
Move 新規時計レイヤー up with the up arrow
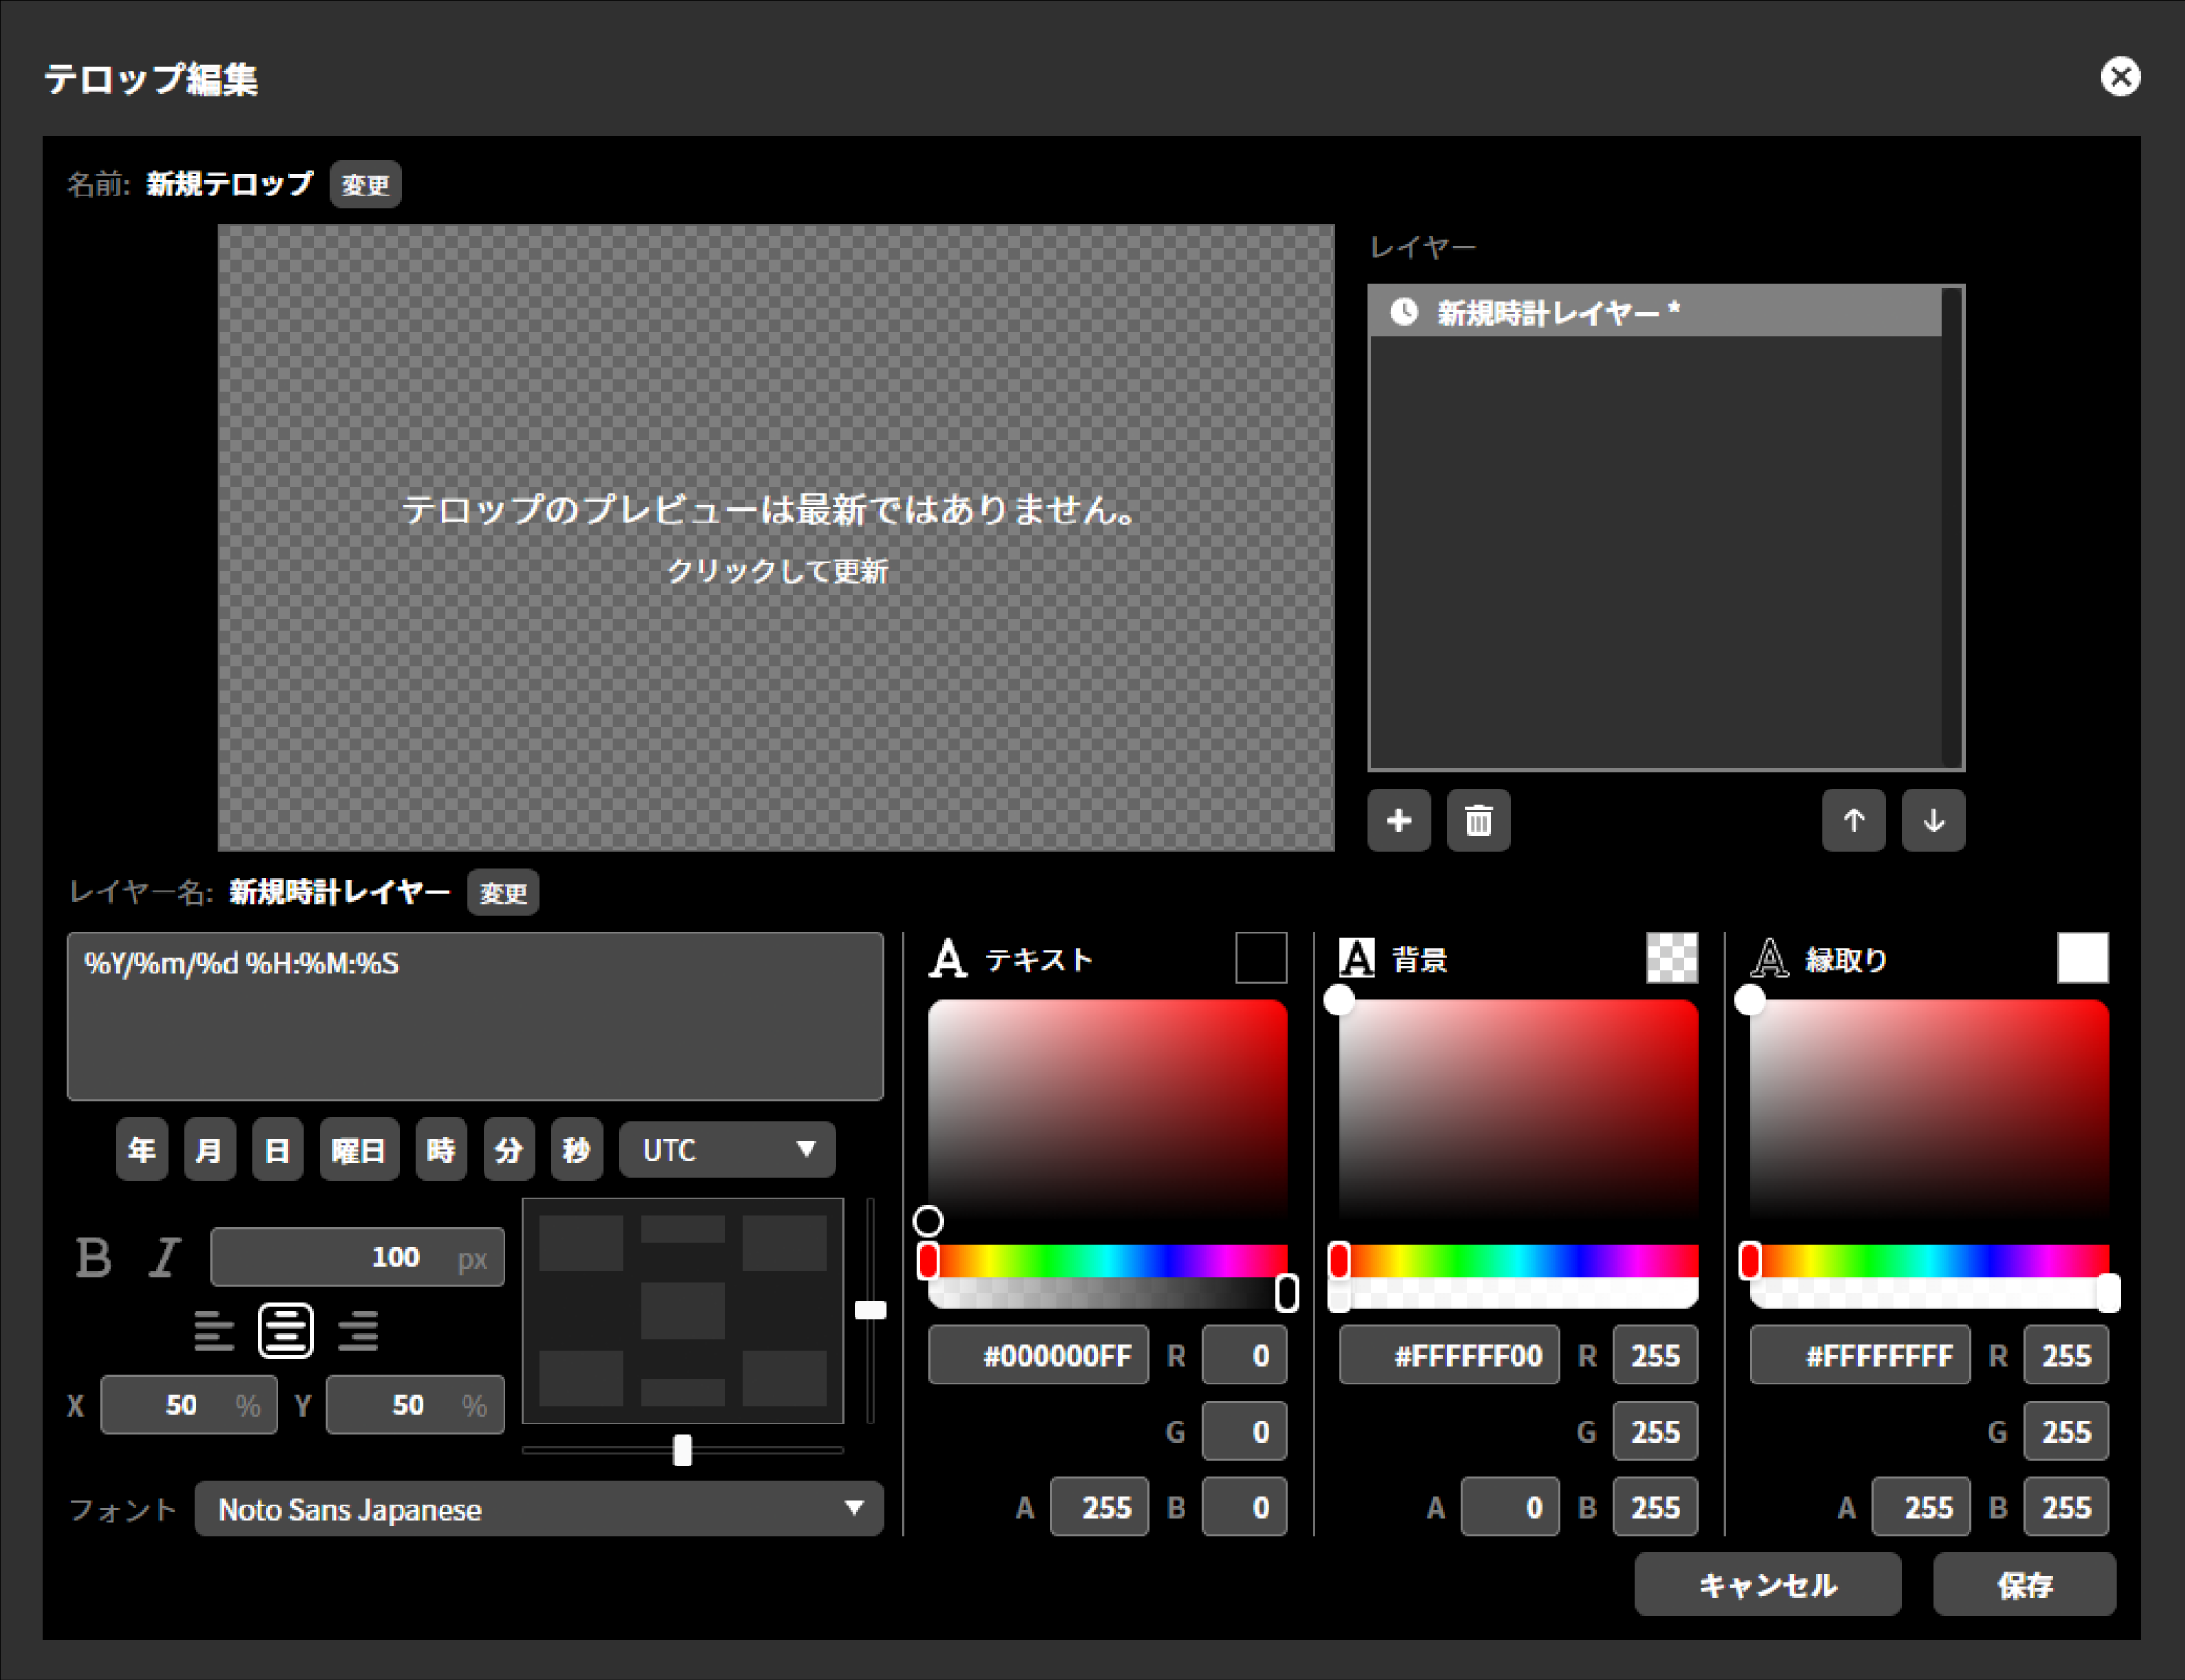[1854, 821]
